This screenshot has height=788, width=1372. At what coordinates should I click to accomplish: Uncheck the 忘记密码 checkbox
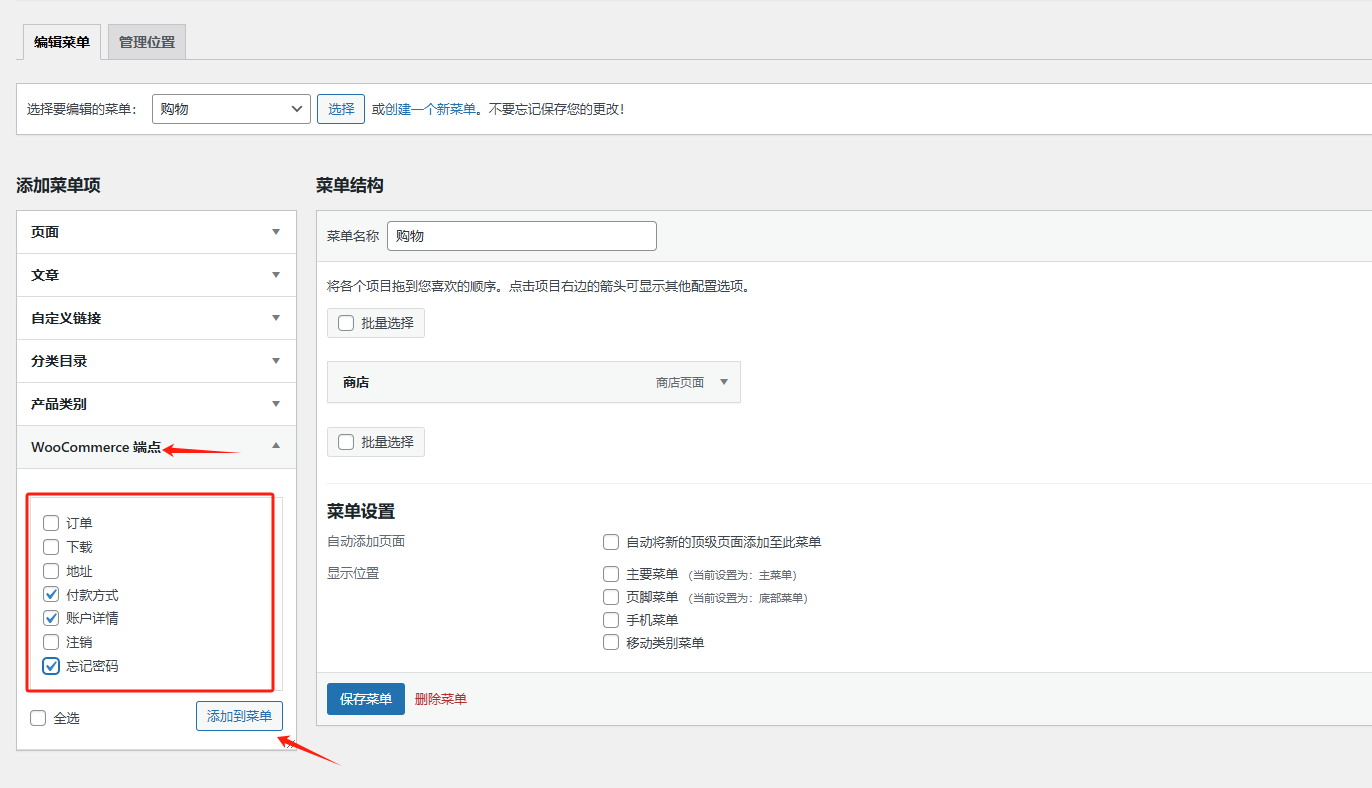(x=50, y=665)
